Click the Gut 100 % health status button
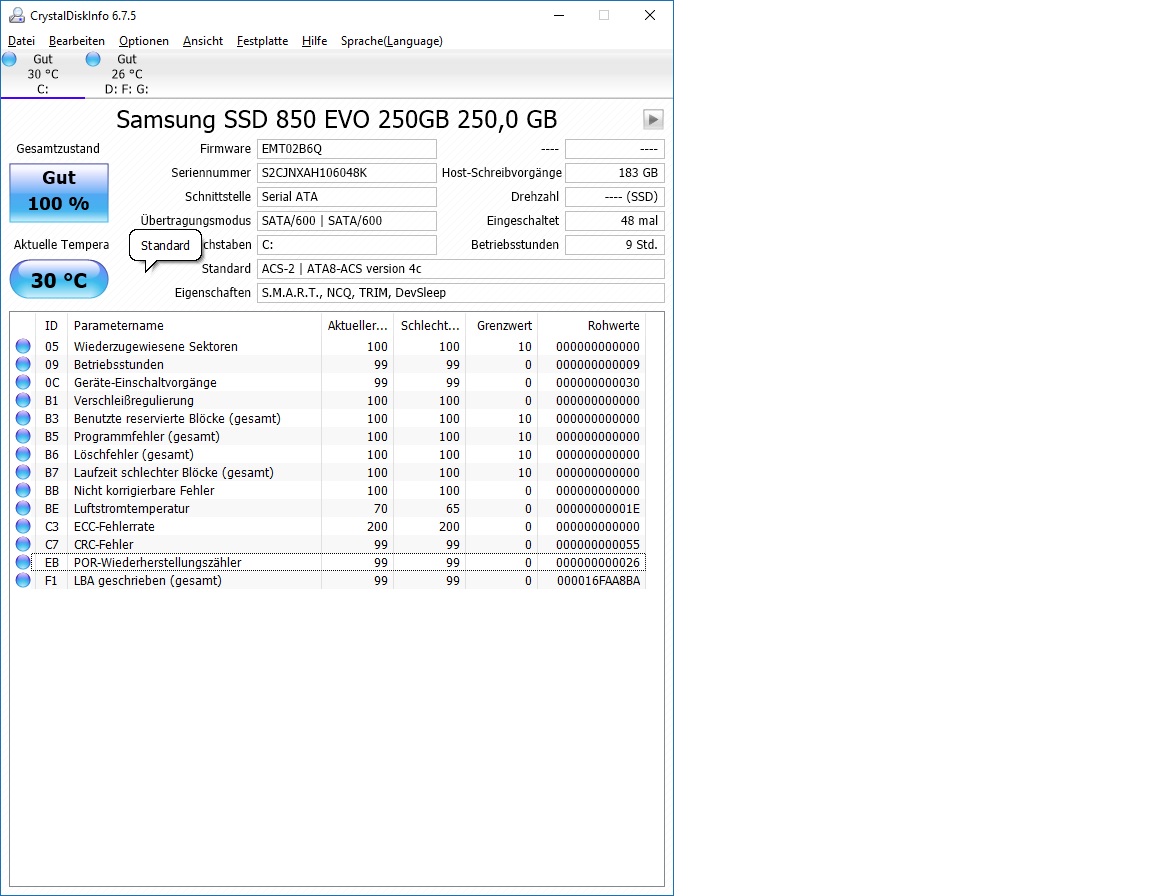 click(59, 192)
